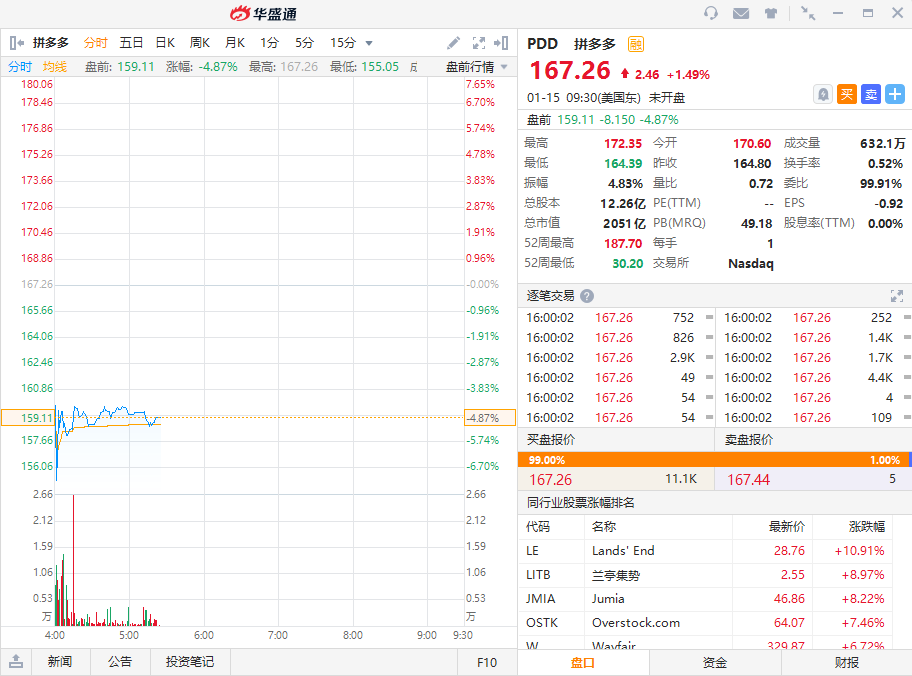The height and width of the screenshot is (676, 912).
Task: Click the -4.87% marker on the right axis
Action: coord(490,418)
